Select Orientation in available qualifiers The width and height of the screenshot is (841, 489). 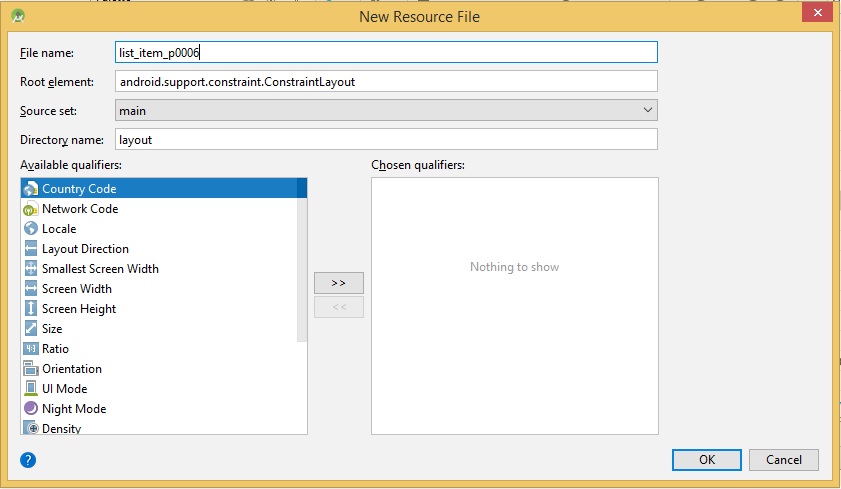[x=72, y=369]
